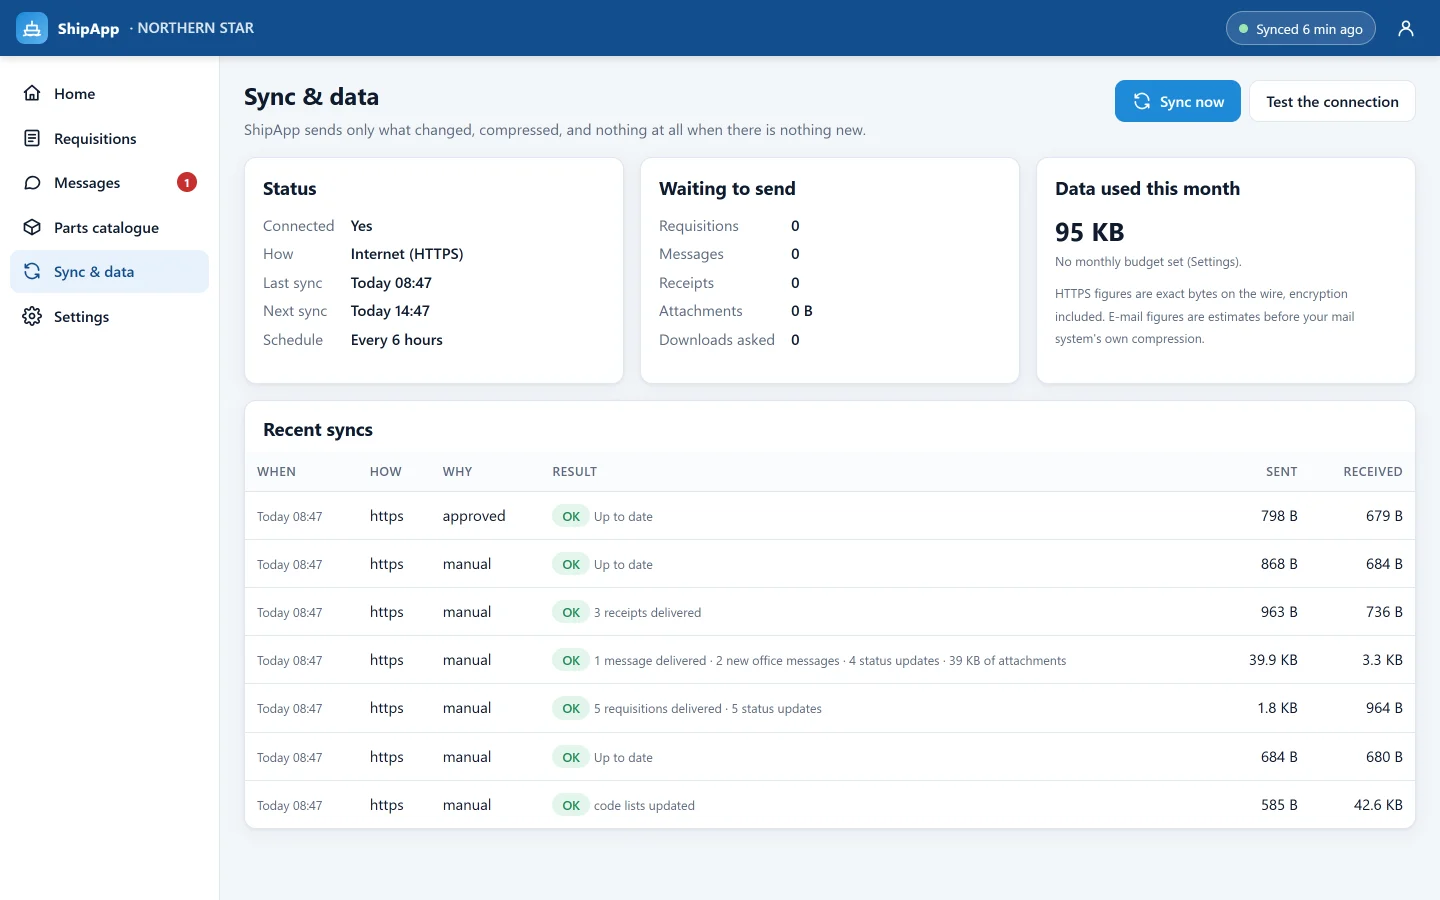
Task: Select Sync & data sidebar item
Action: click(x=109, y=271)
